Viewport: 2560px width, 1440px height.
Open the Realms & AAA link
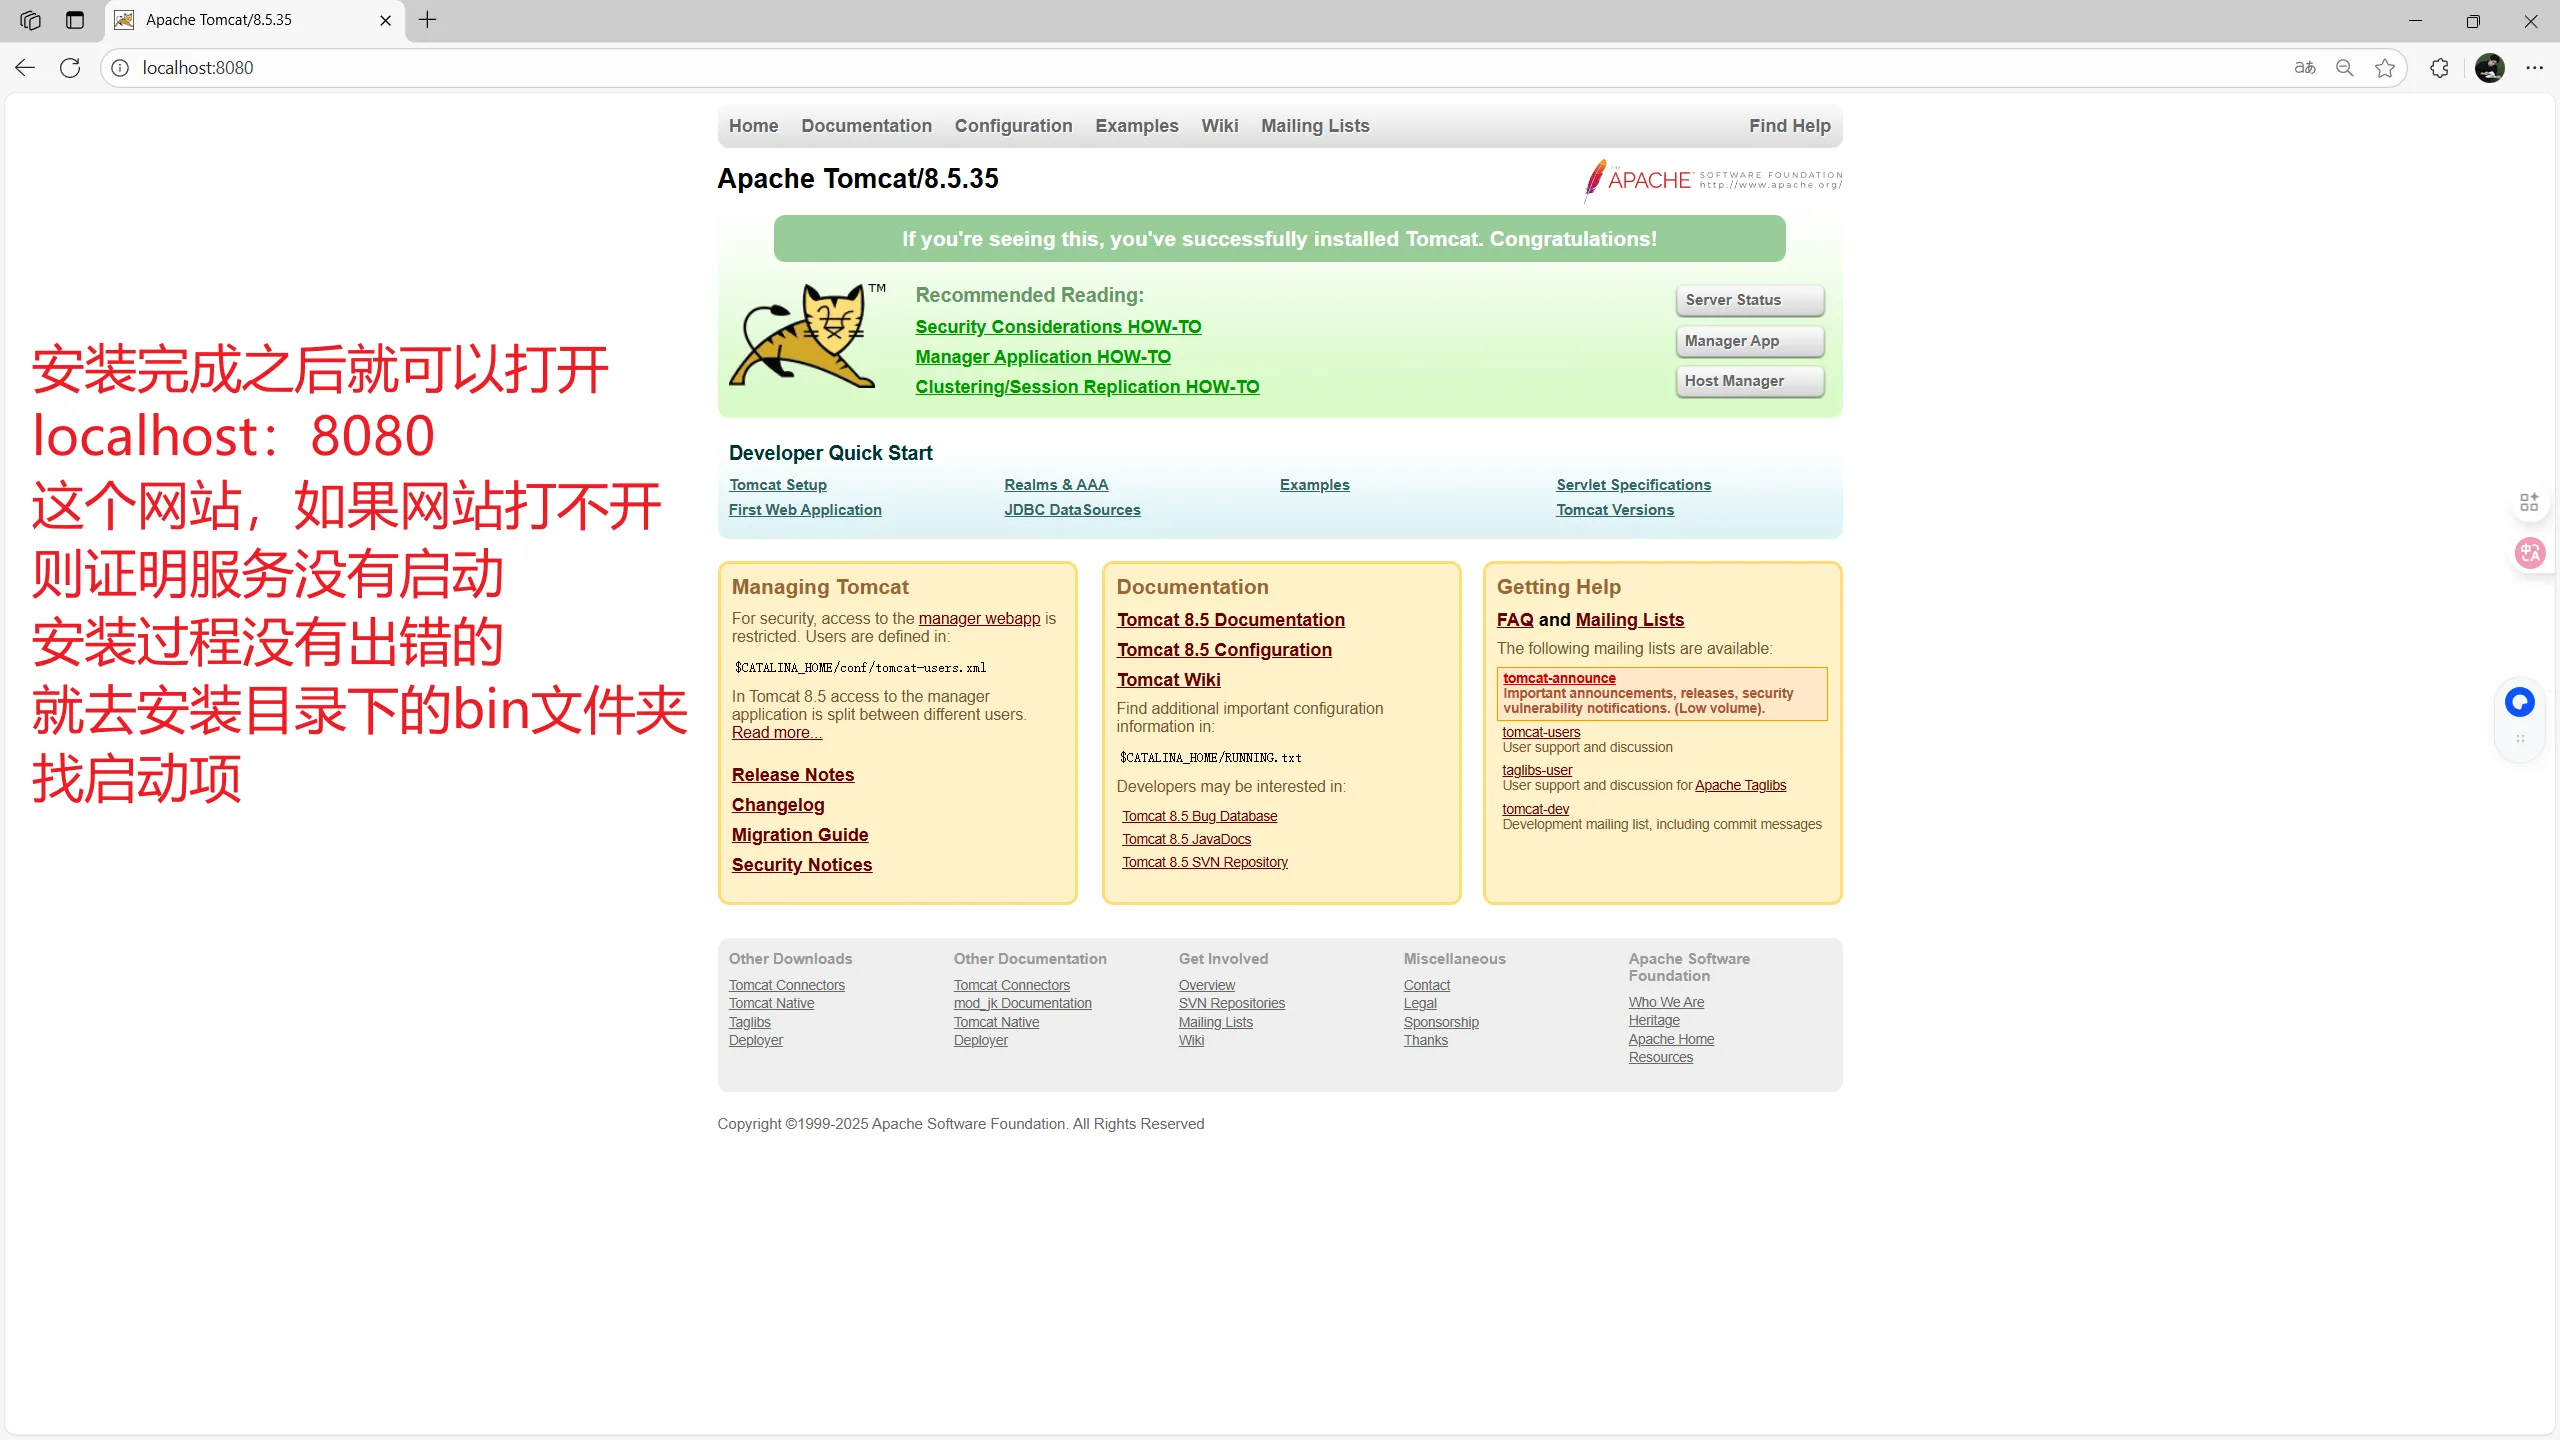[1056, 485]
